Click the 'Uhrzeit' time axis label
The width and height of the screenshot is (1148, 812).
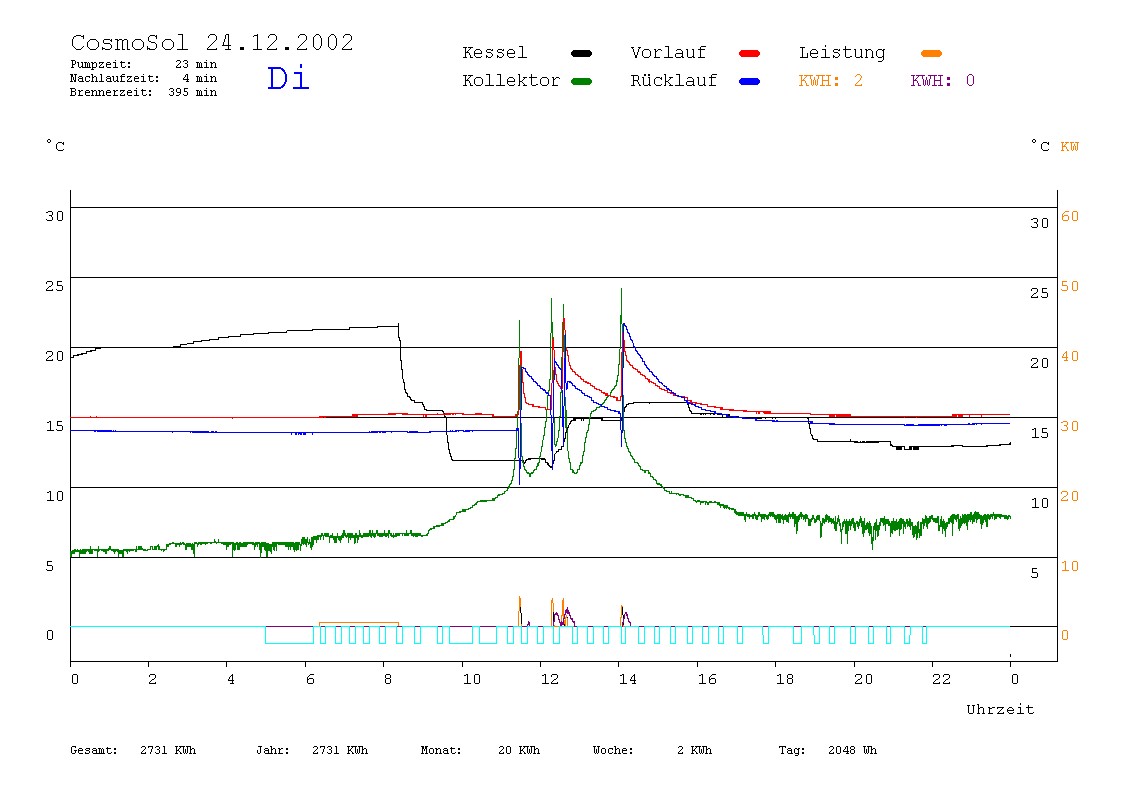click(x=1000, y=709)
